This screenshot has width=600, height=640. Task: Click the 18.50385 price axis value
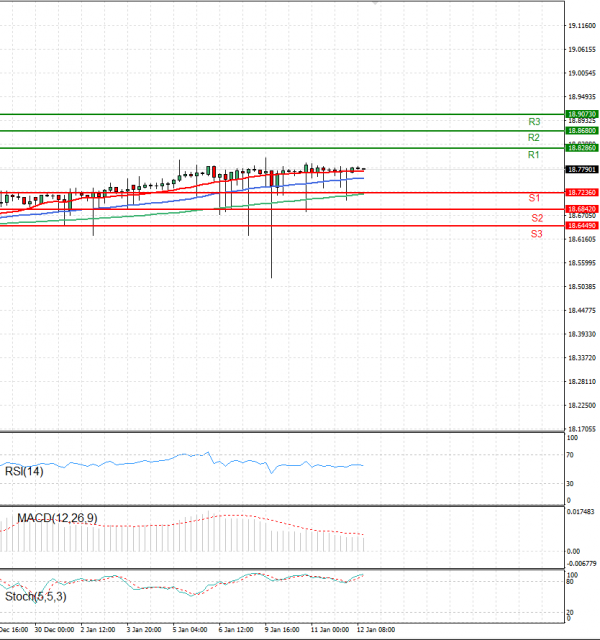(x=582, y=287)
